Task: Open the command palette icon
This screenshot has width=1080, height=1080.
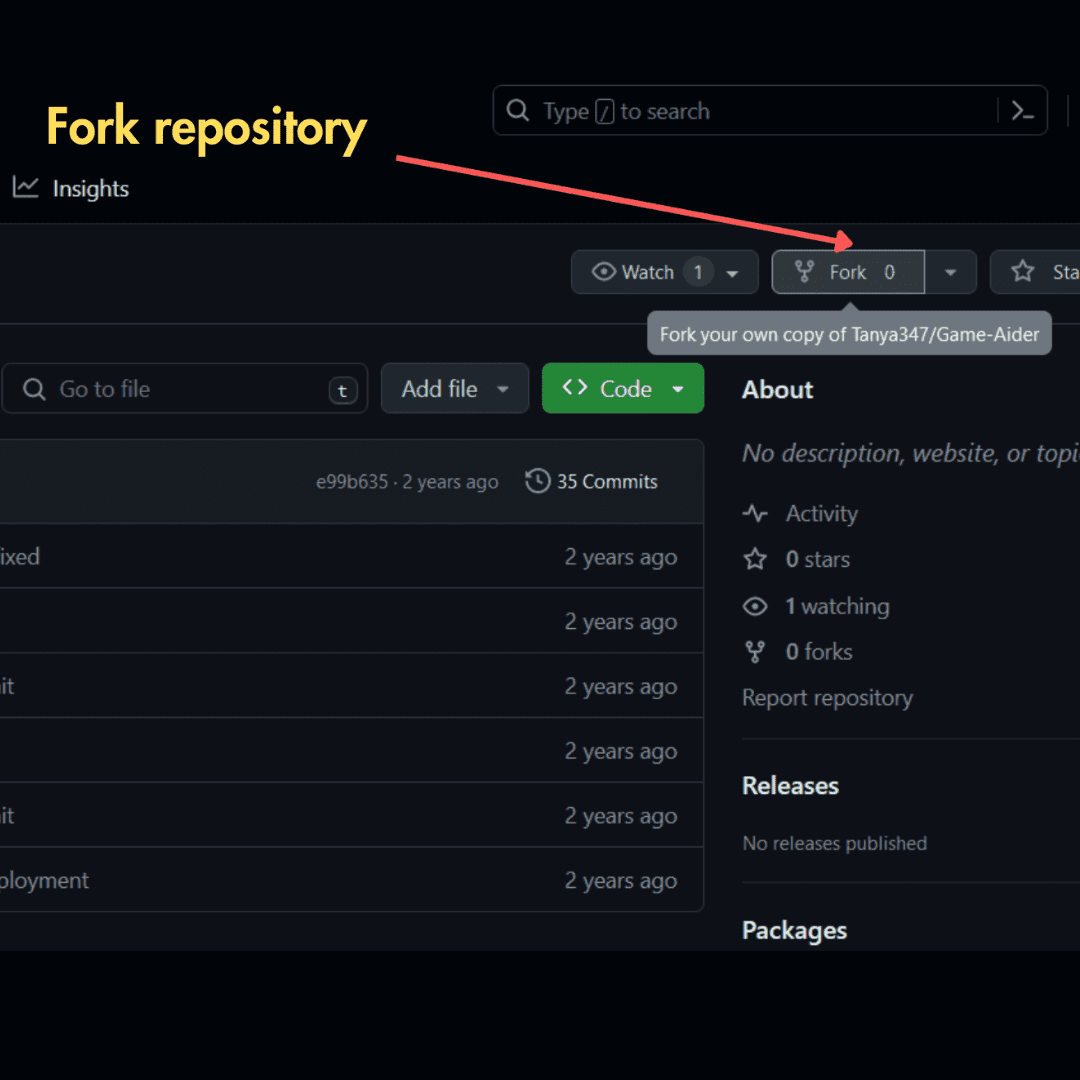Action: pyautogui.click(x=1022, y=111)
